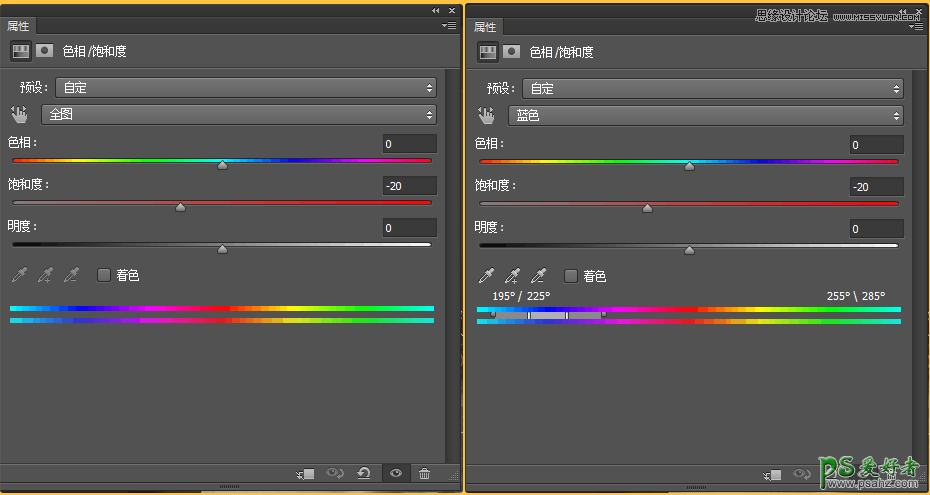Image resolution: width=930 pixels, height=495 pixels.
Task: Select the subtract-from-sample eyedropper in right panel
Action: pos(538,276)
